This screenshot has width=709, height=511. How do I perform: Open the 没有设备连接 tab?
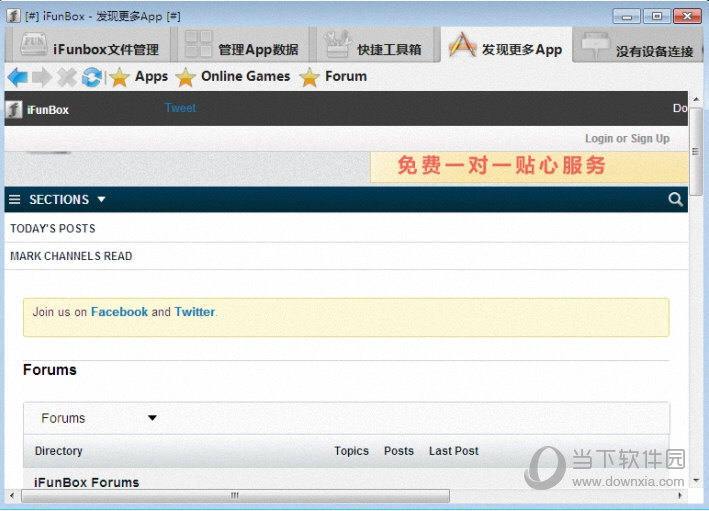[638, 47]
